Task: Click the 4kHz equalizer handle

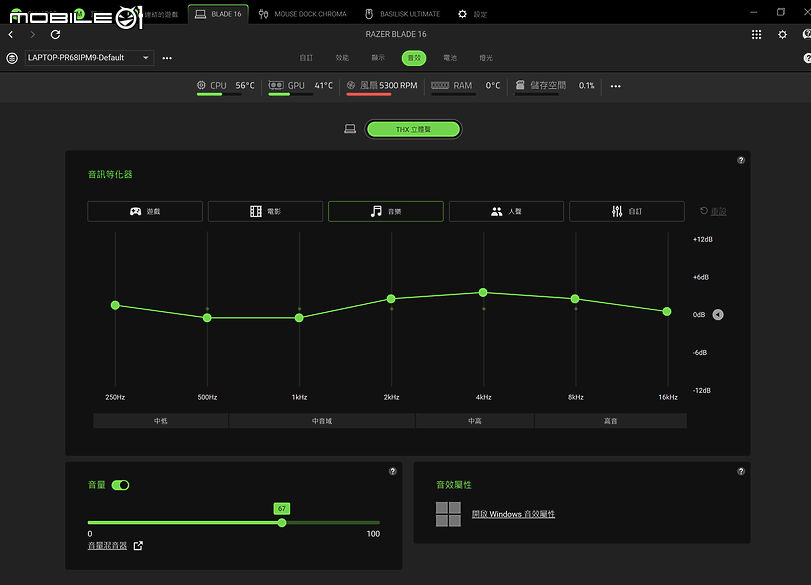Action: click(483, 292)
